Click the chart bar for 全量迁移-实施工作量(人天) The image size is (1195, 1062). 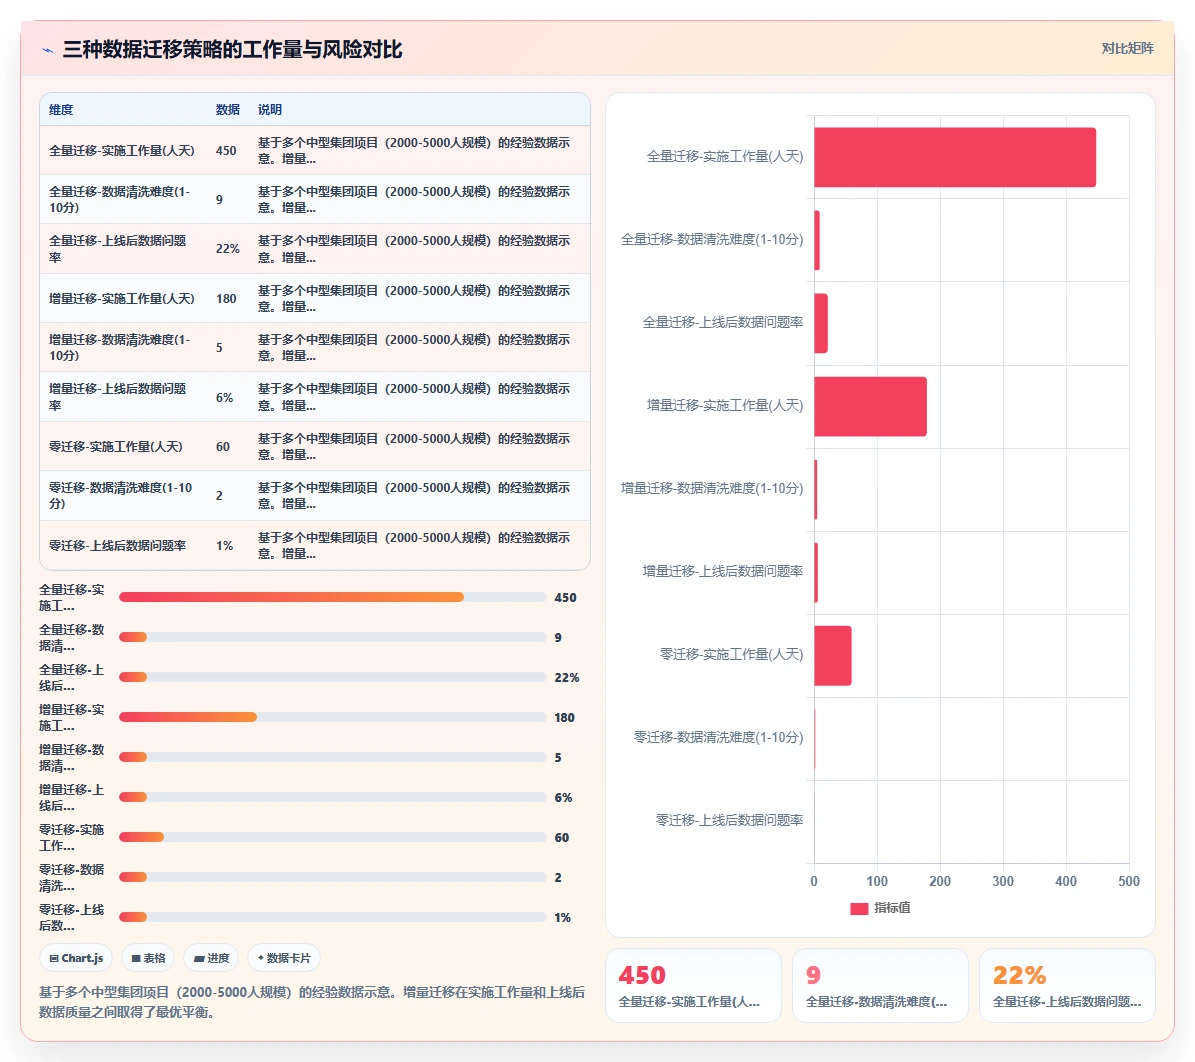click(x=955, y=157)
